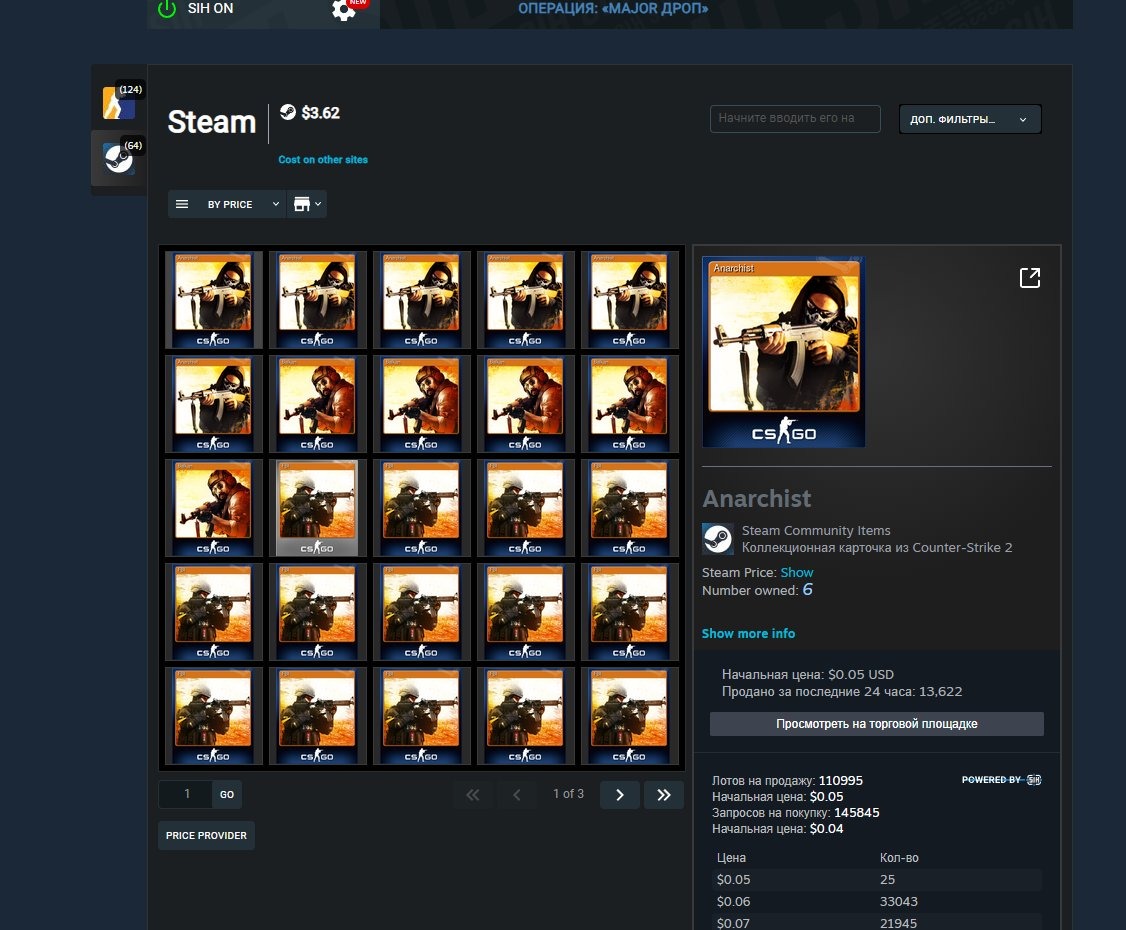Click the item name search field

tap(795, 118)
